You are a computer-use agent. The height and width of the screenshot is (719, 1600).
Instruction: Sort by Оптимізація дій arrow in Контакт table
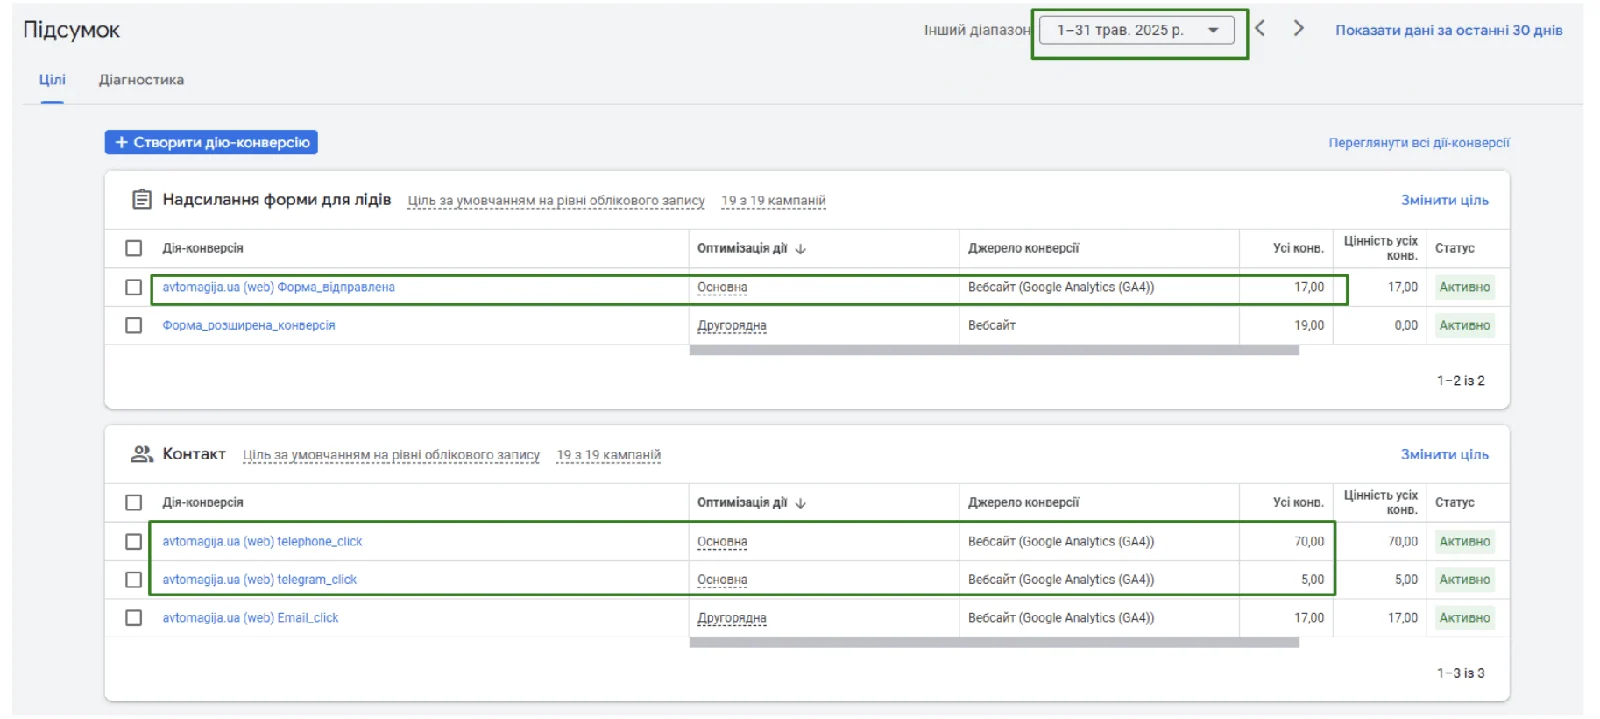800,503
